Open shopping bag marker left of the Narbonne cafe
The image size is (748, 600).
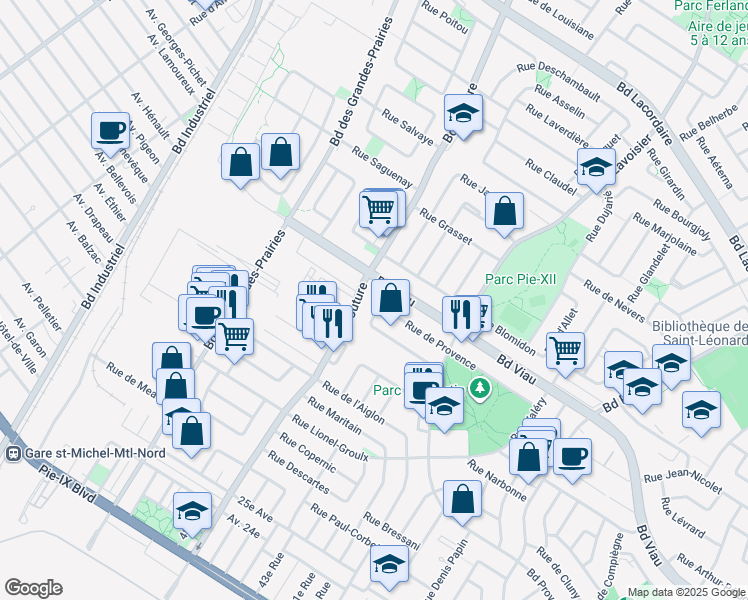pos(529,458)
